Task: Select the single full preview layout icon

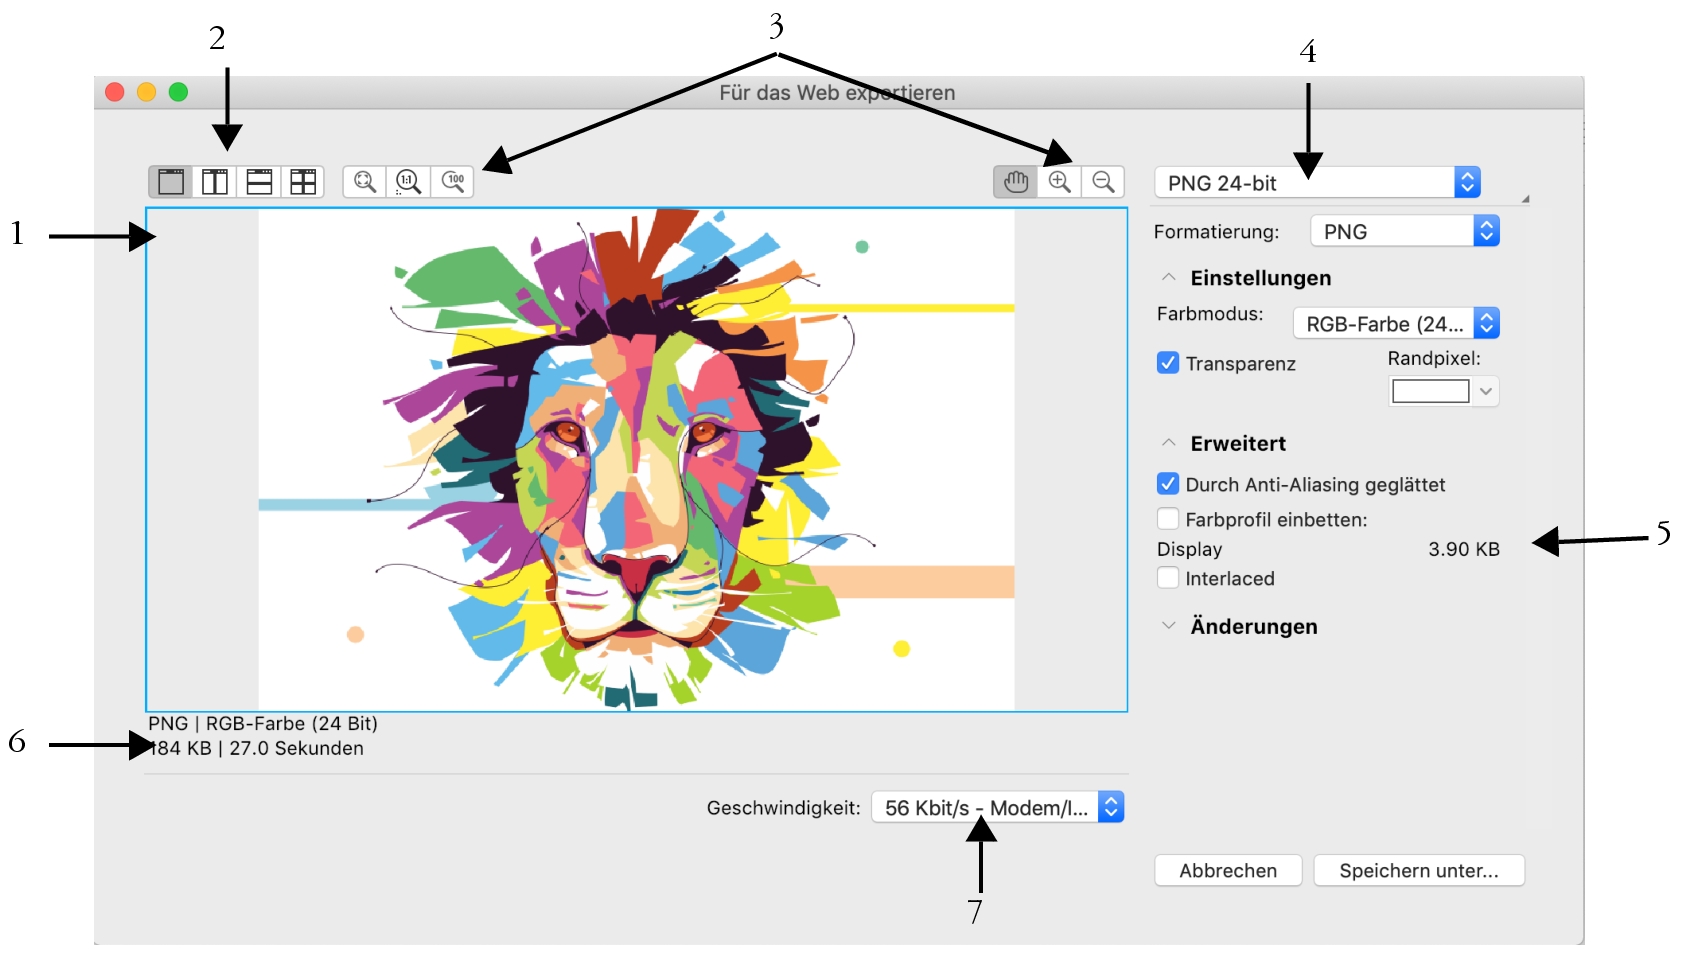Action: [171, 182]
